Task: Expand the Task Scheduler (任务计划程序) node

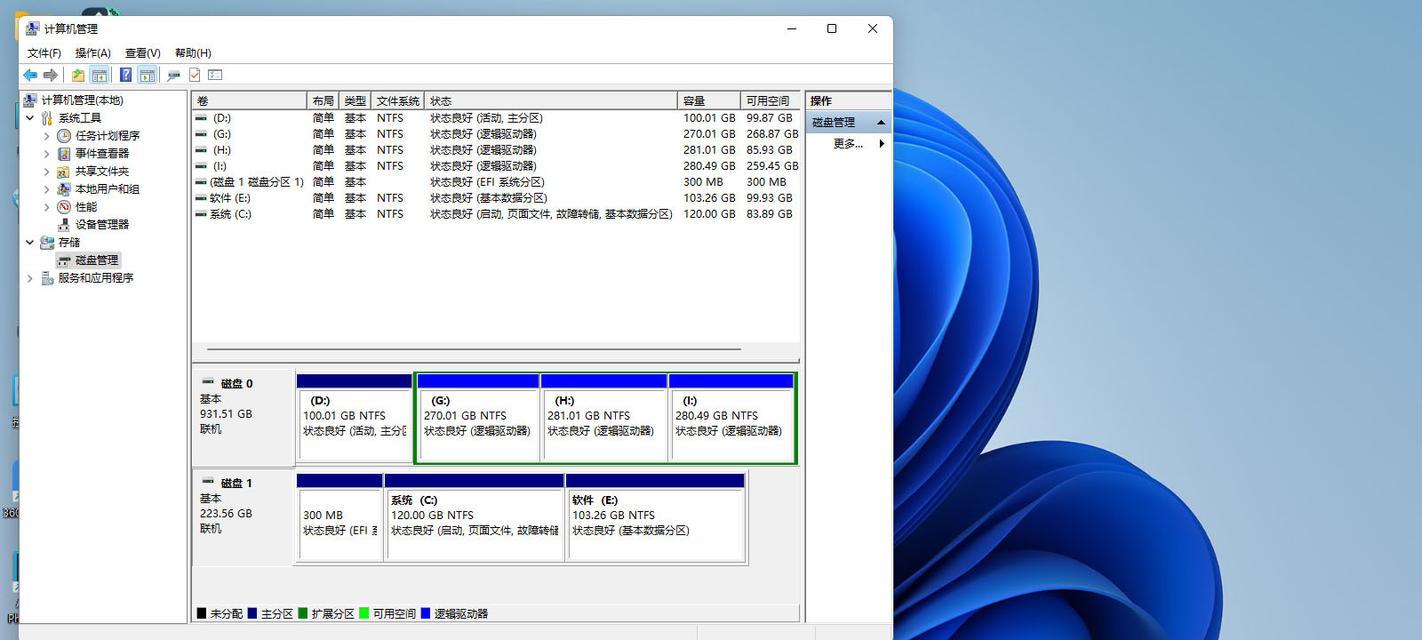Action: (46, 136)
